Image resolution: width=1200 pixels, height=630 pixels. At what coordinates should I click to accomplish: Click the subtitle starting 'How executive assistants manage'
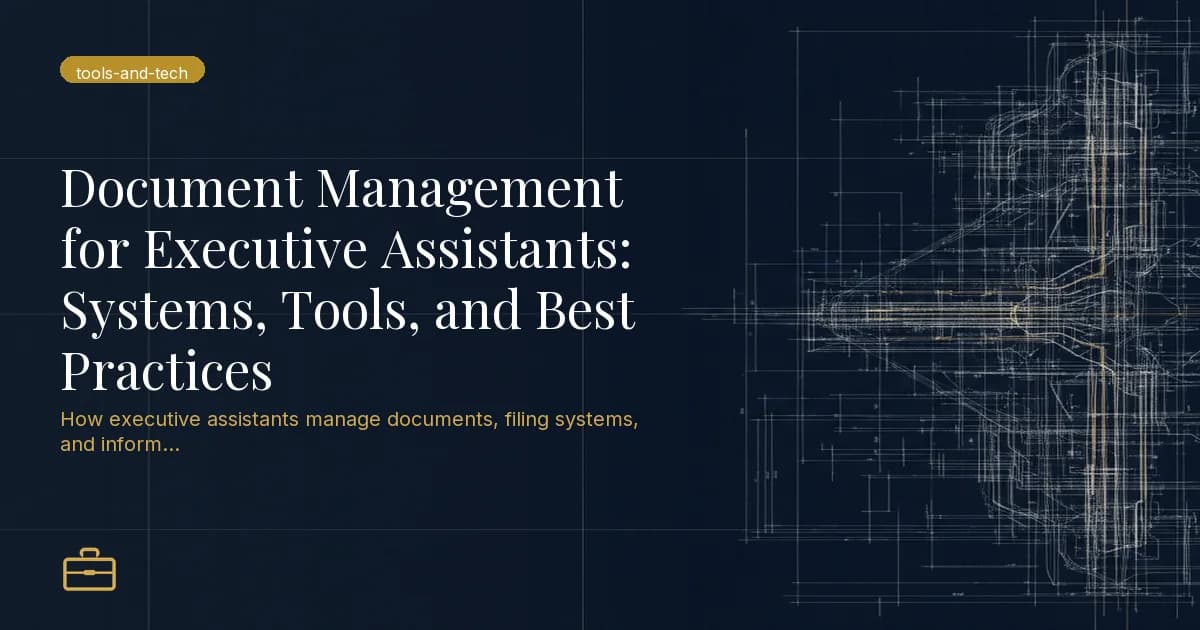click(349, 431)
